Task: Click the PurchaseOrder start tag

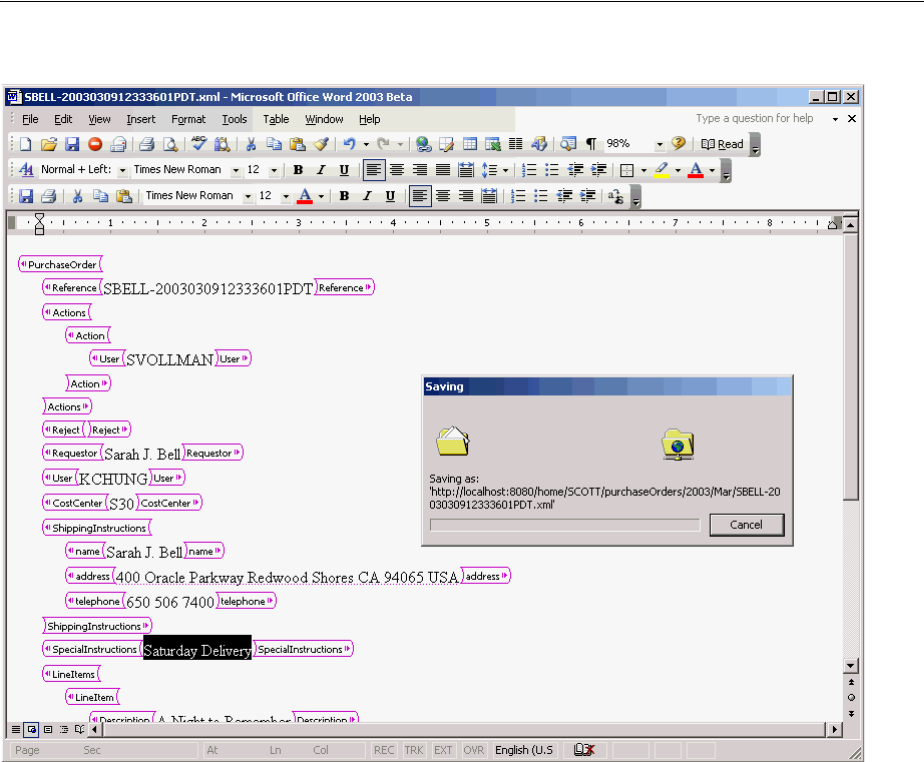Action: point(60,265)
